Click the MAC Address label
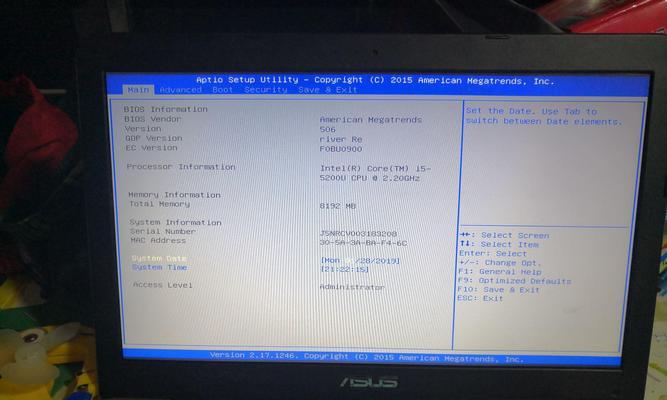This screenshot has height=400, width=667. coord(158,240)
